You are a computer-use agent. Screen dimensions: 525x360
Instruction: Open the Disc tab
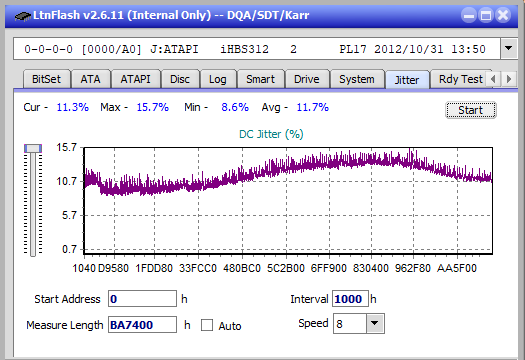click(180, 79)
